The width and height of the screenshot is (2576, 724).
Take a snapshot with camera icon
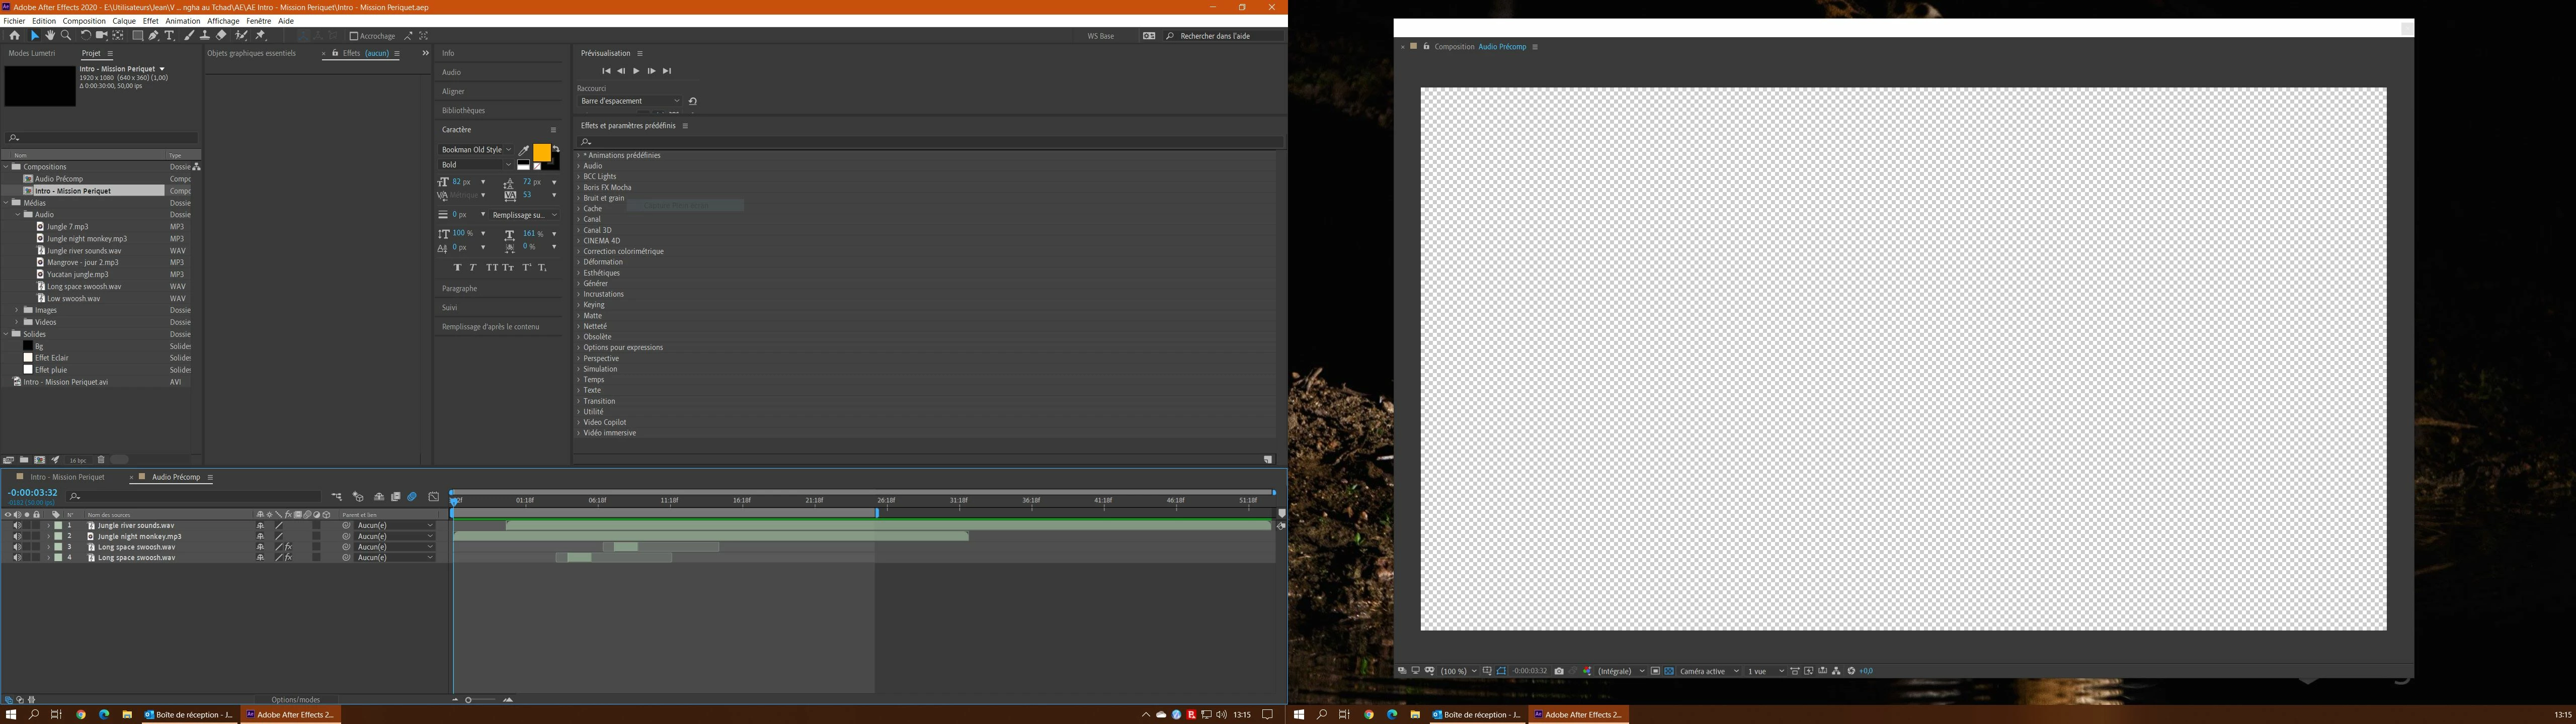[x=1559, y=671]
